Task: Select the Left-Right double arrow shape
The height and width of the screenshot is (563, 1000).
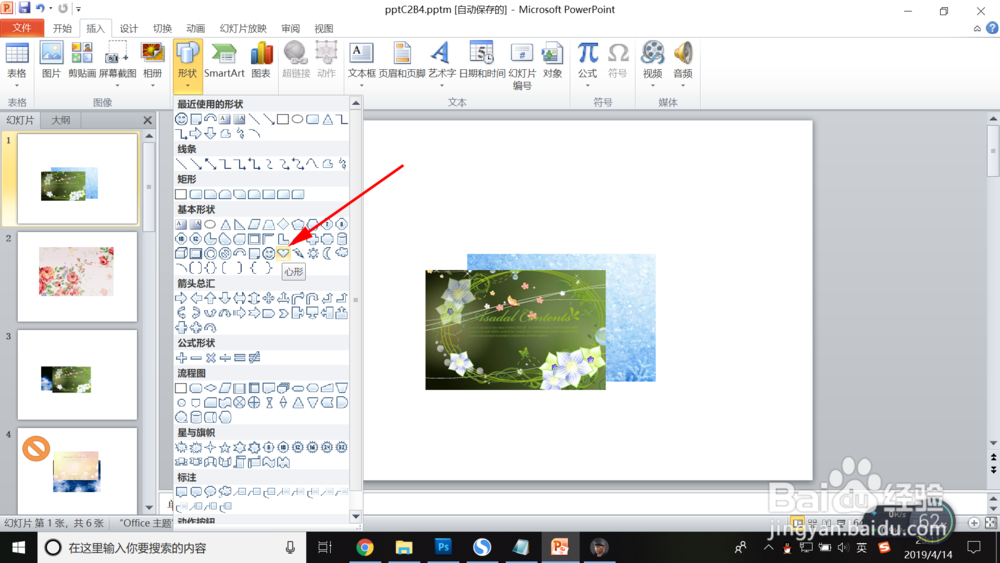Action: tap(239, 298)
